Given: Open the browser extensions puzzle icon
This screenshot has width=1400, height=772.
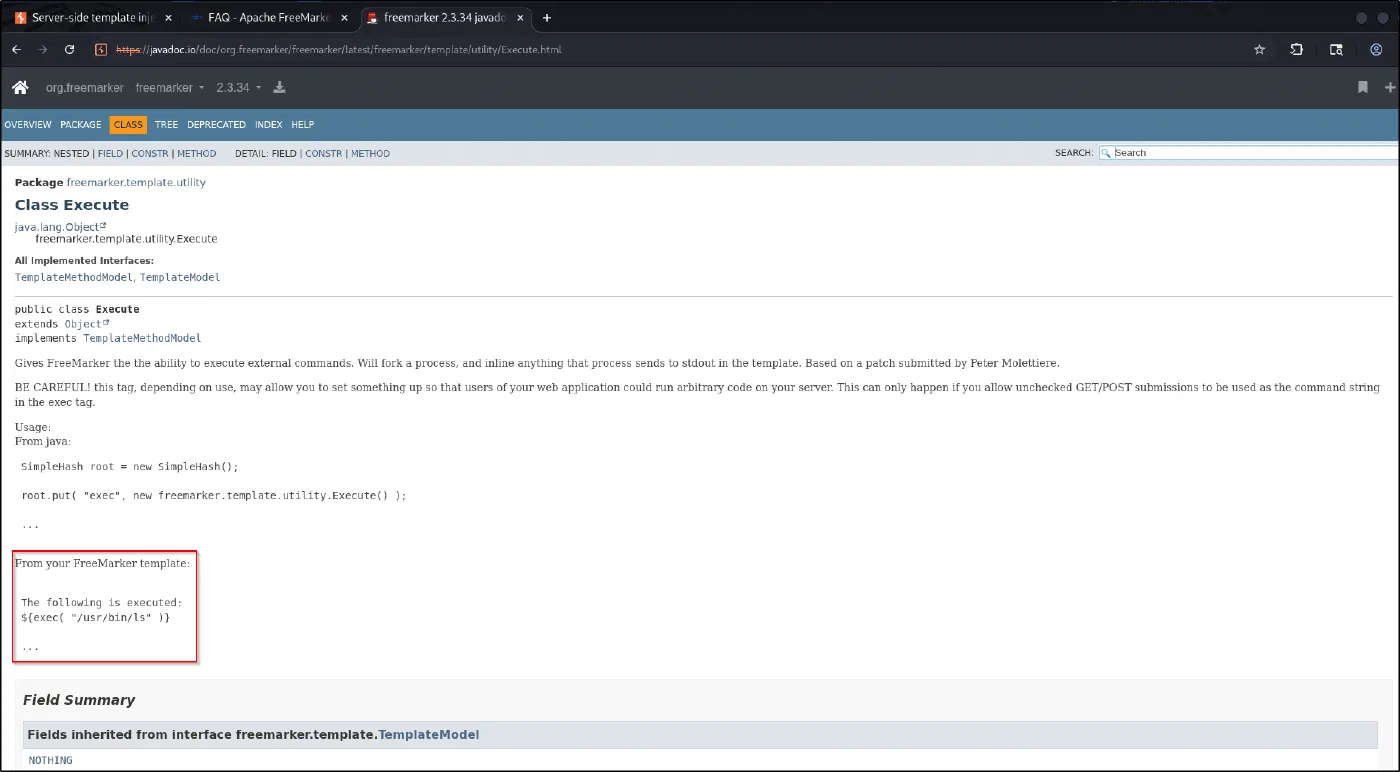Looking at the screenshot, I should [1297, 49].
